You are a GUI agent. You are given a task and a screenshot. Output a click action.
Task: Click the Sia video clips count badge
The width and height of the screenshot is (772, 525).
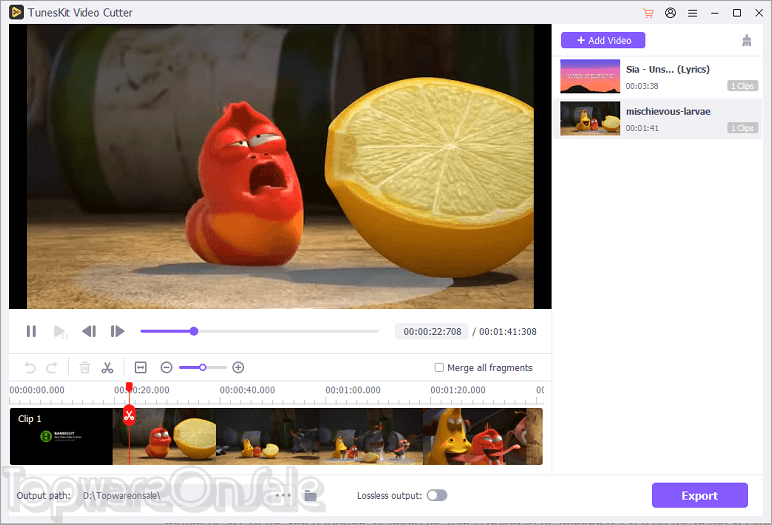(x=742, y=86)
